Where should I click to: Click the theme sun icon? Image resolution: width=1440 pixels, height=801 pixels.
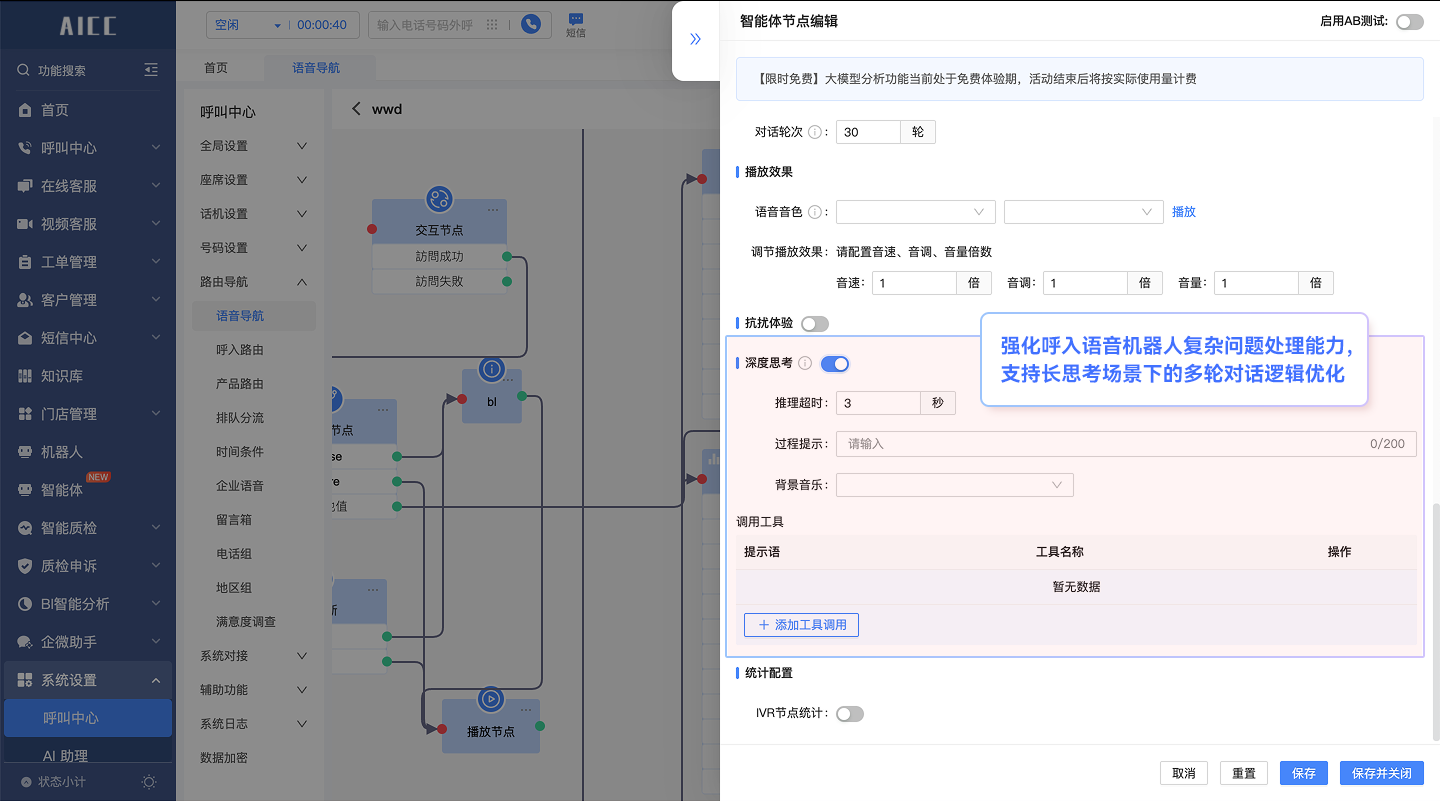coord(149,781)
